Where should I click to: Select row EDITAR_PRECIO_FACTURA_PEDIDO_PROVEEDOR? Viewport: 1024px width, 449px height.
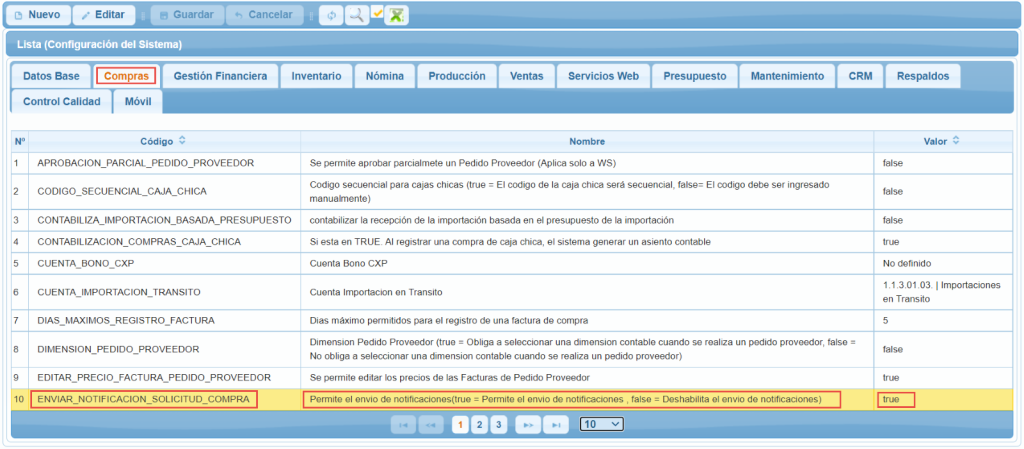(x=513, y=377)
